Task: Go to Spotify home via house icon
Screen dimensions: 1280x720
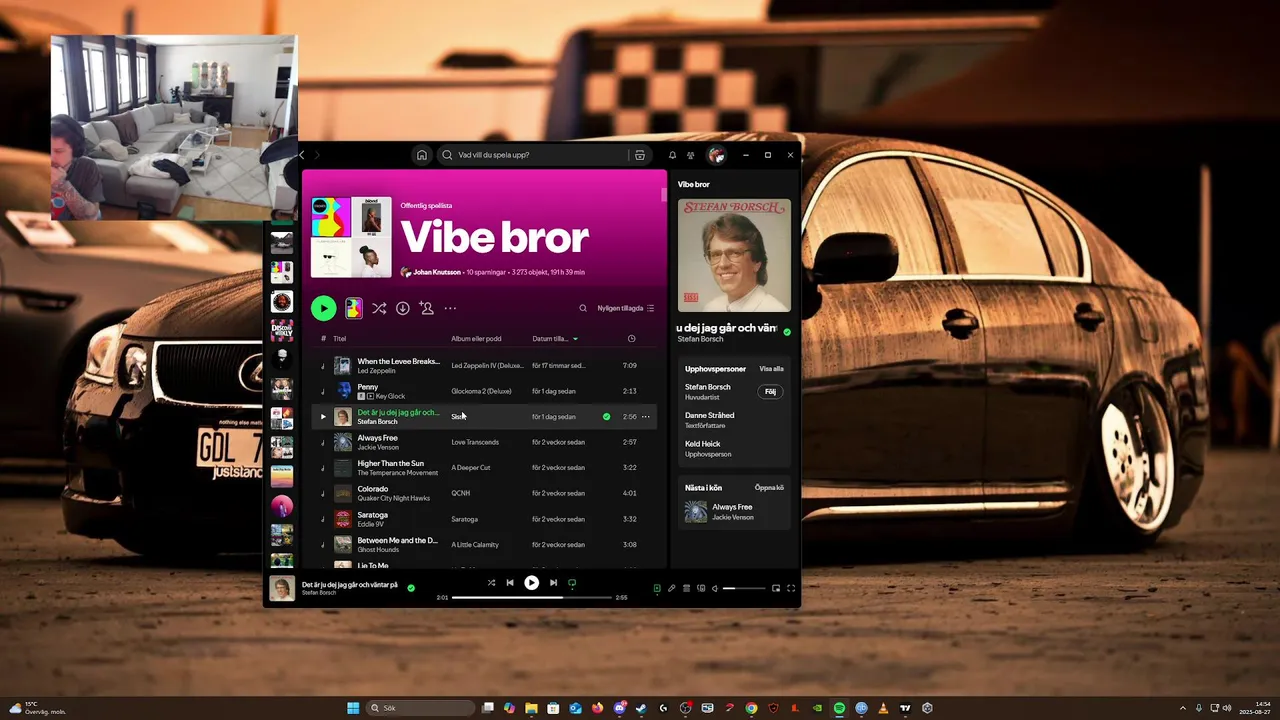Action: (422, 155)
